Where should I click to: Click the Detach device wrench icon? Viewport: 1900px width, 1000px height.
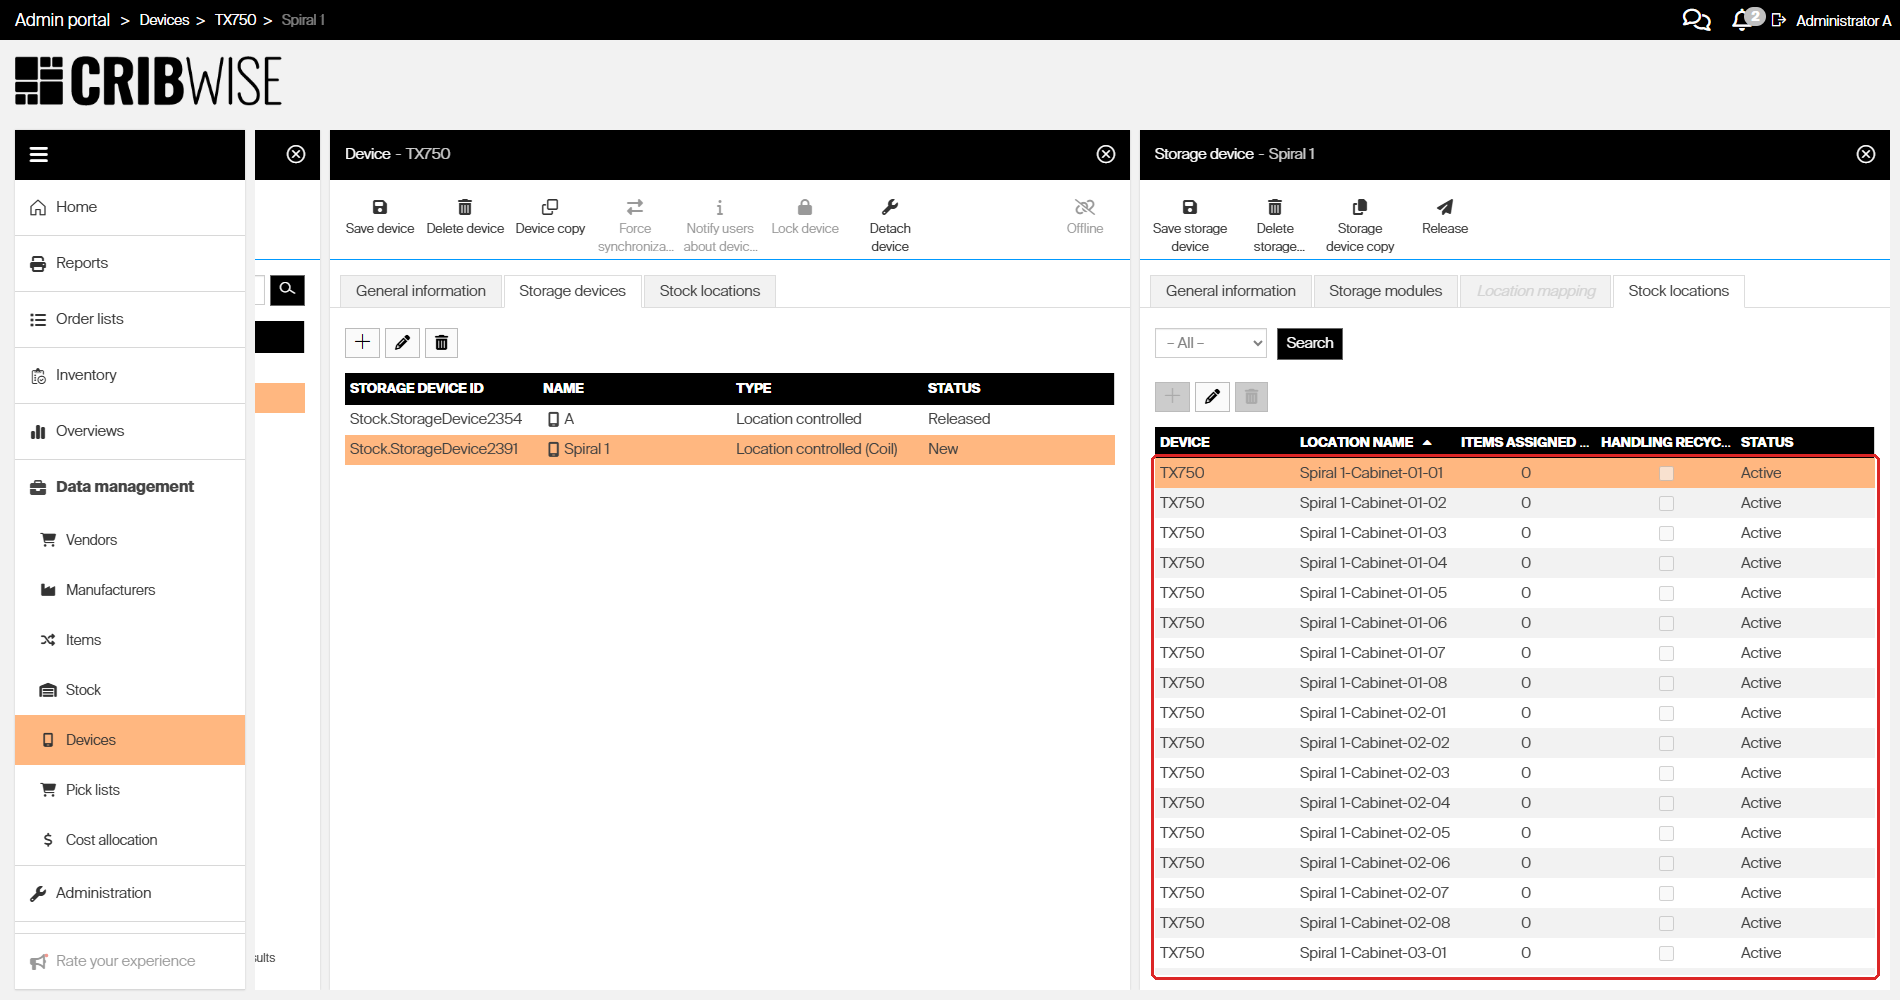(890, 207)
